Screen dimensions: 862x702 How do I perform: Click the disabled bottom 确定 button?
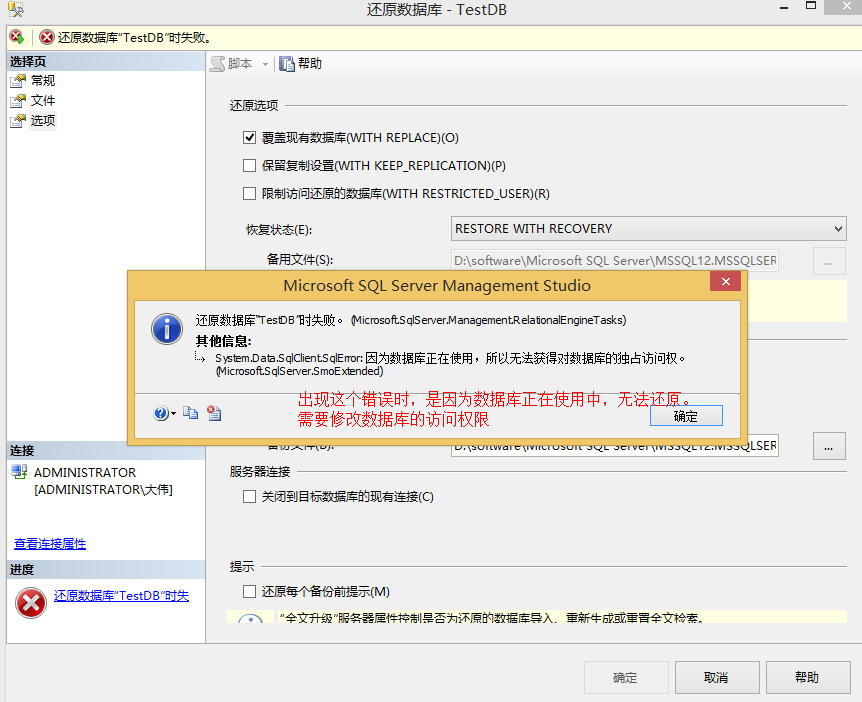point(626,677)
